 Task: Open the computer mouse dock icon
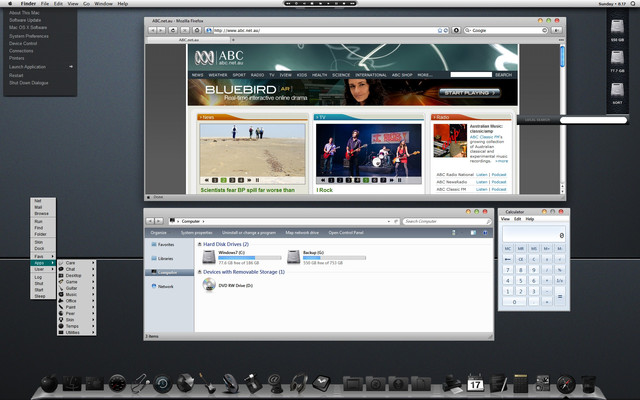(x=231, y=384)
